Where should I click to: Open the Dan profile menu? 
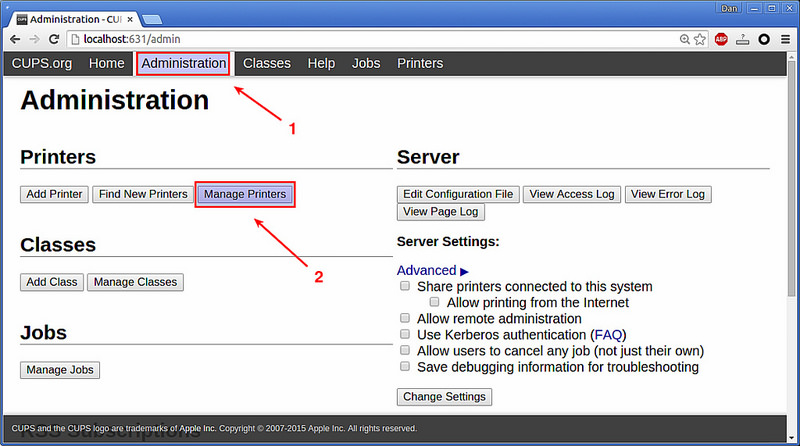point(729,8)
